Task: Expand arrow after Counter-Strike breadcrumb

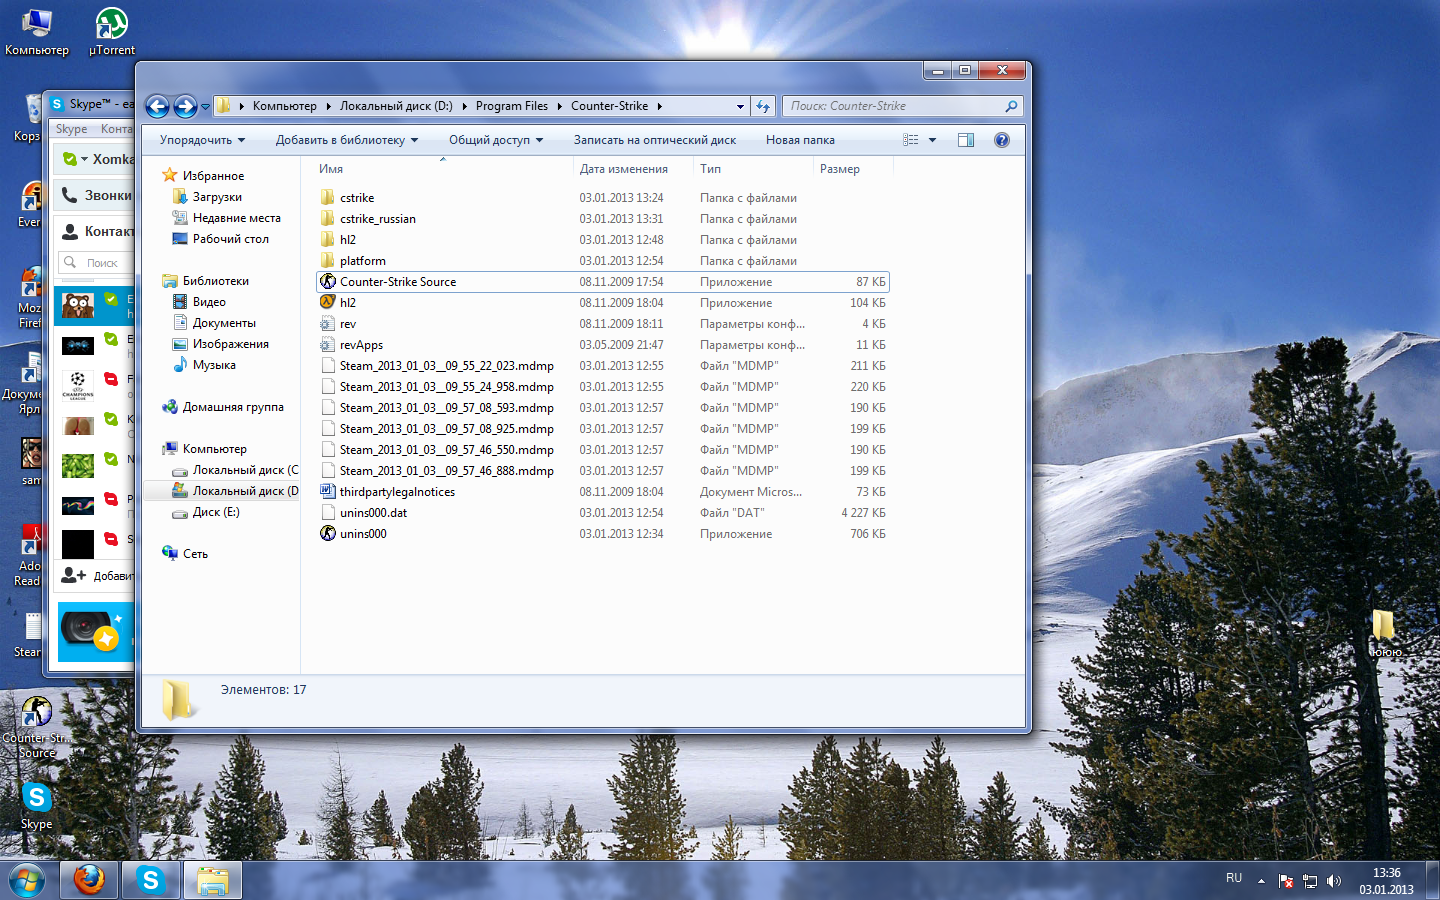Action: click(660, 106)
